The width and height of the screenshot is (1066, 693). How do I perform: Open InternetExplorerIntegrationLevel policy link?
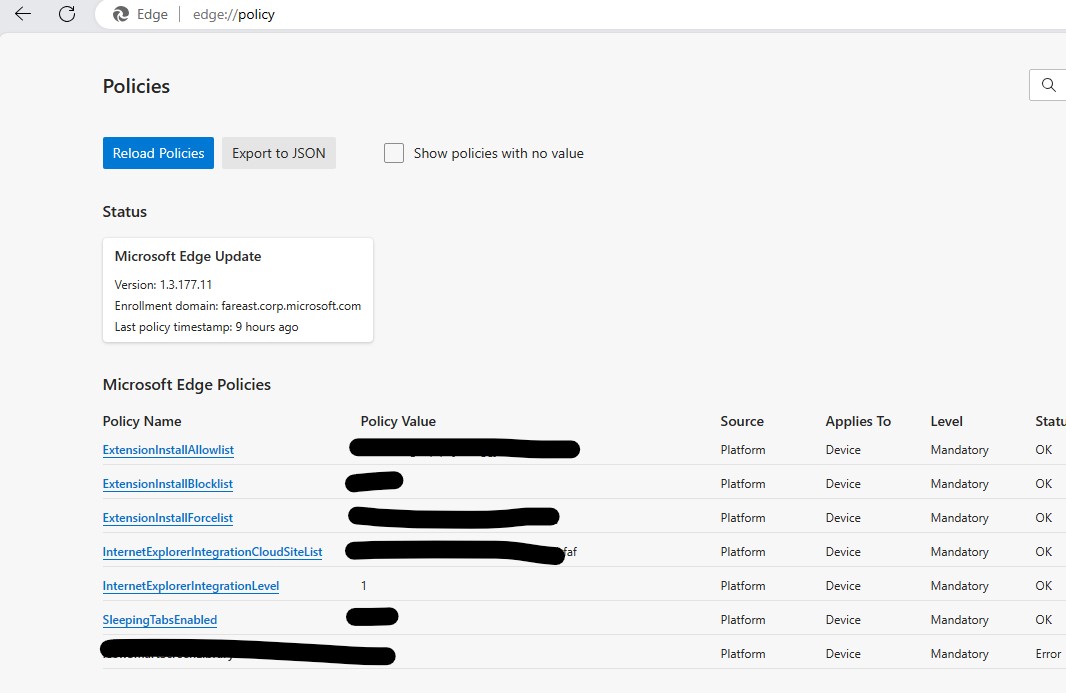coord(190,586)
